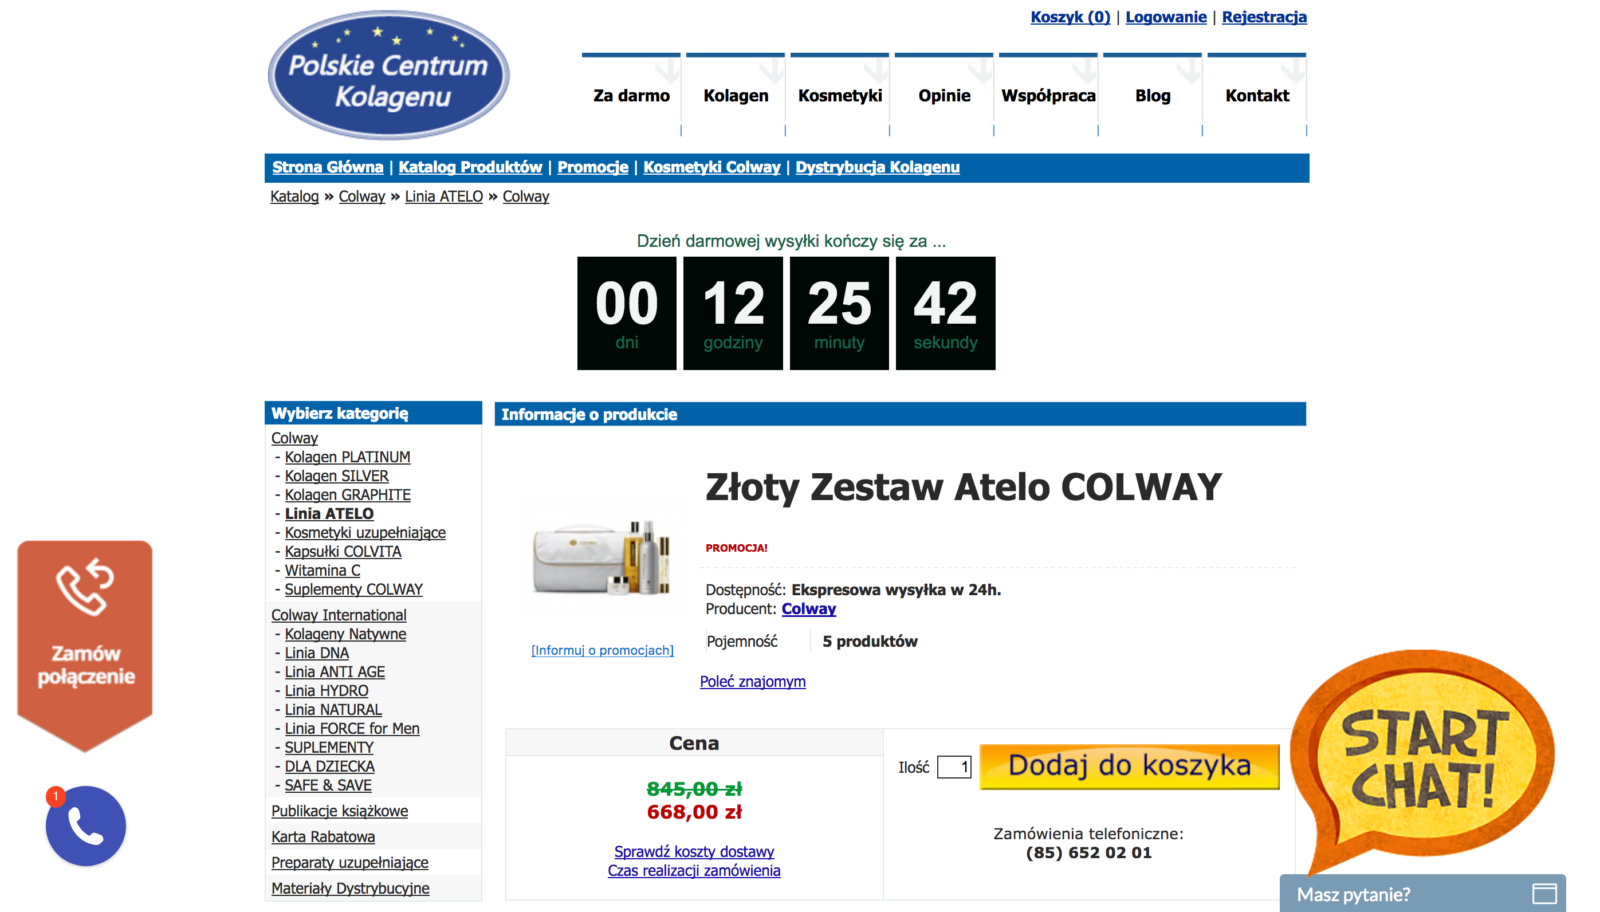This screenshot has height=912, width=1600.
Task: Select Linia ATELO in the category sidebar
Action: [x=329, y=513]
